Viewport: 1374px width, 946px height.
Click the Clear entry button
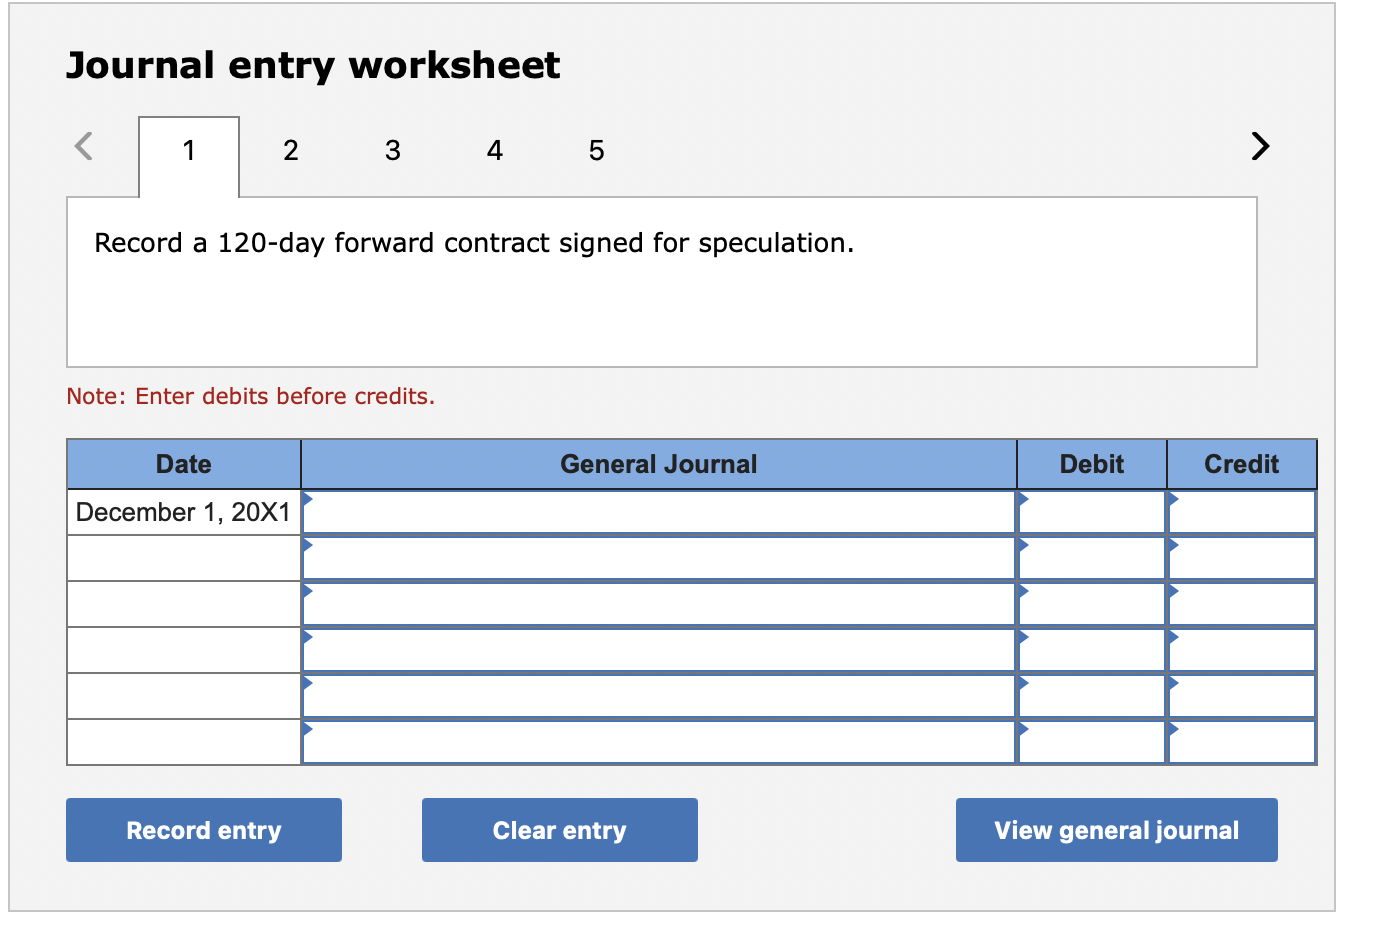(560, 830)
